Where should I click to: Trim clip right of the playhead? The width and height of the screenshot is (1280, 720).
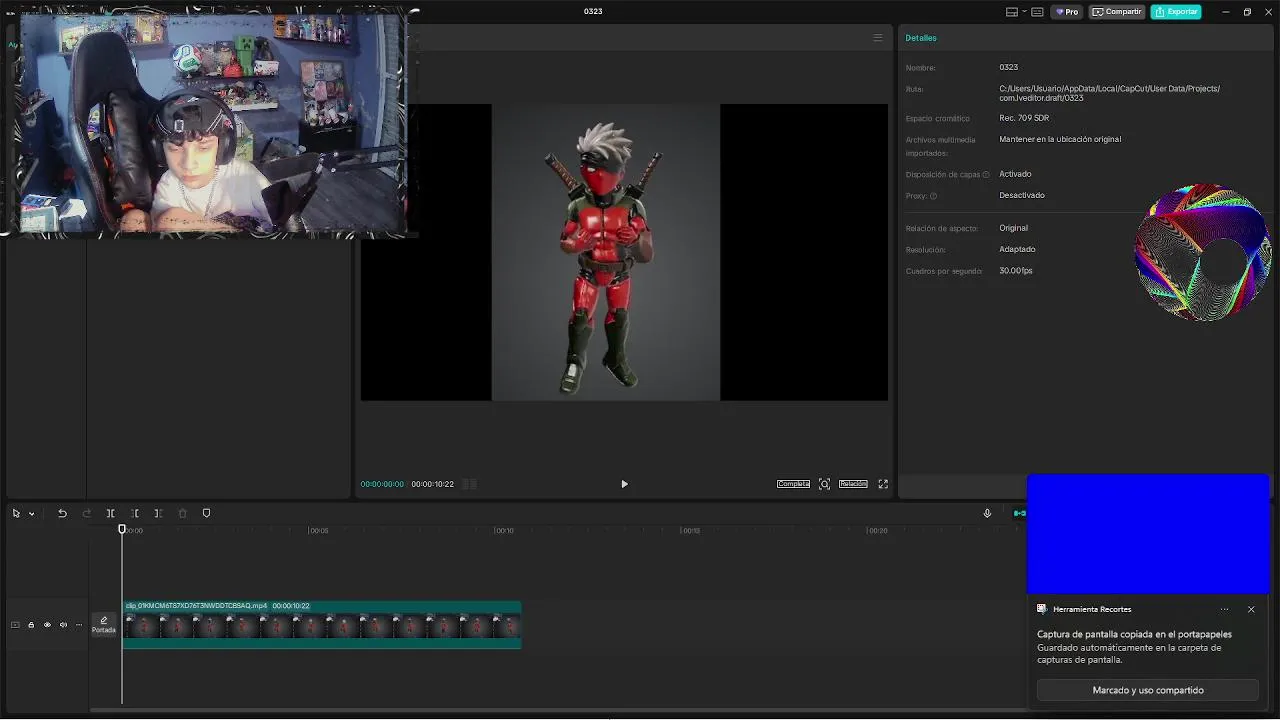tap(158, 513)
